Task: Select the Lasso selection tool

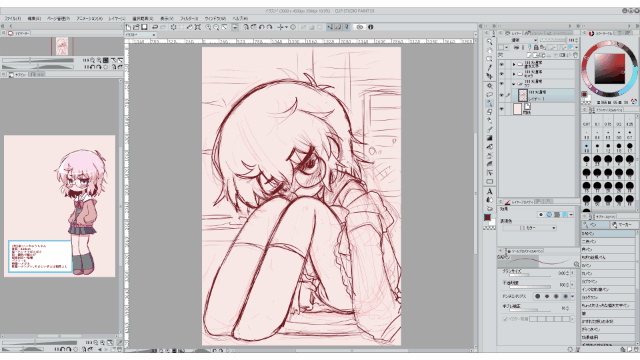Action: (489, 95)
